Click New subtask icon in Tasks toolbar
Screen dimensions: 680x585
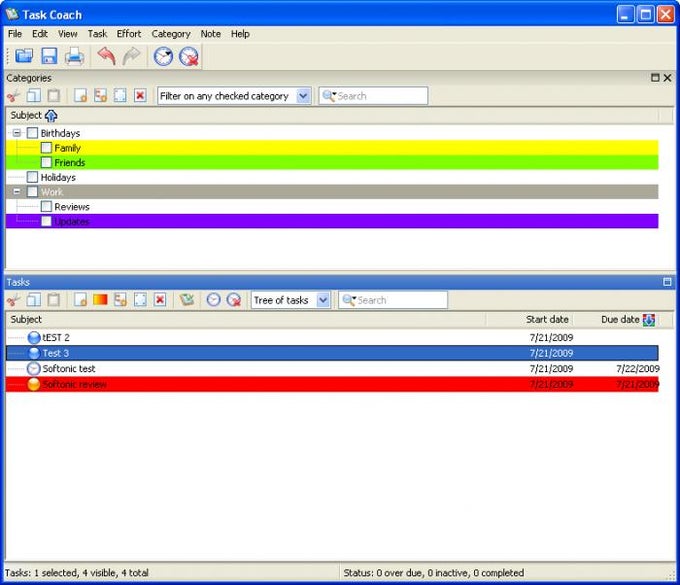[x=120, y=300]
